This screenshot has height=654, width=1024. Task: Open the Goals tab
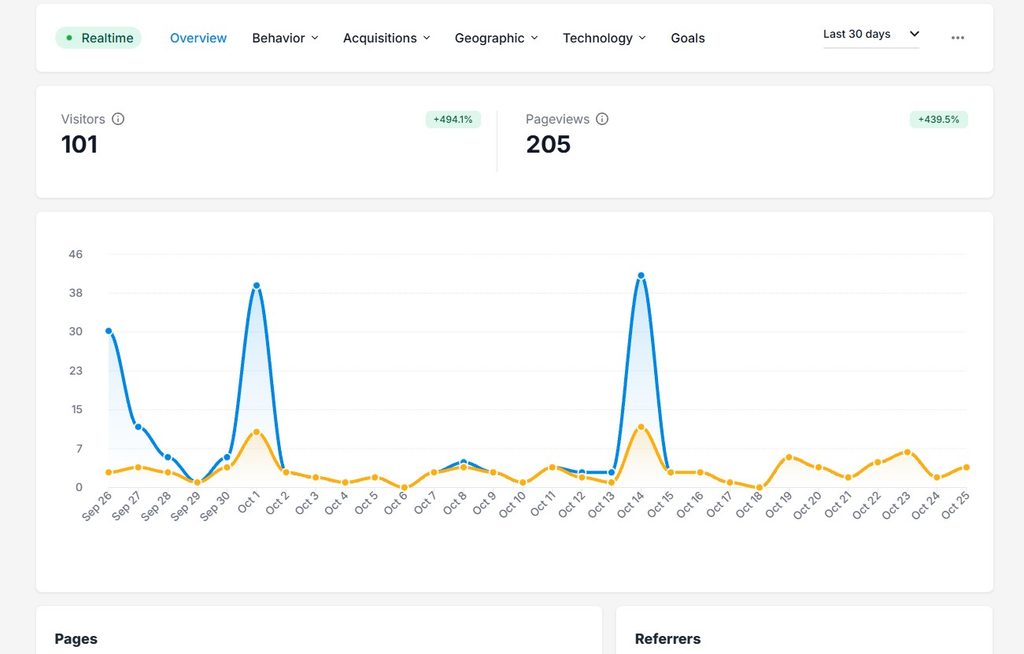[x=688, y=38]
